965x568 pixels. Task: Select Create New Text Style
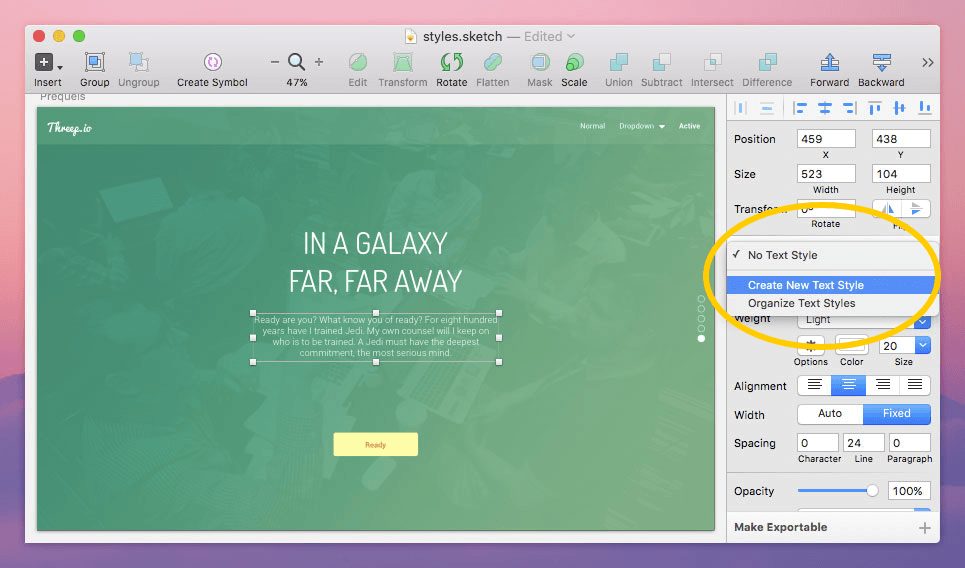tap(831, 285)
